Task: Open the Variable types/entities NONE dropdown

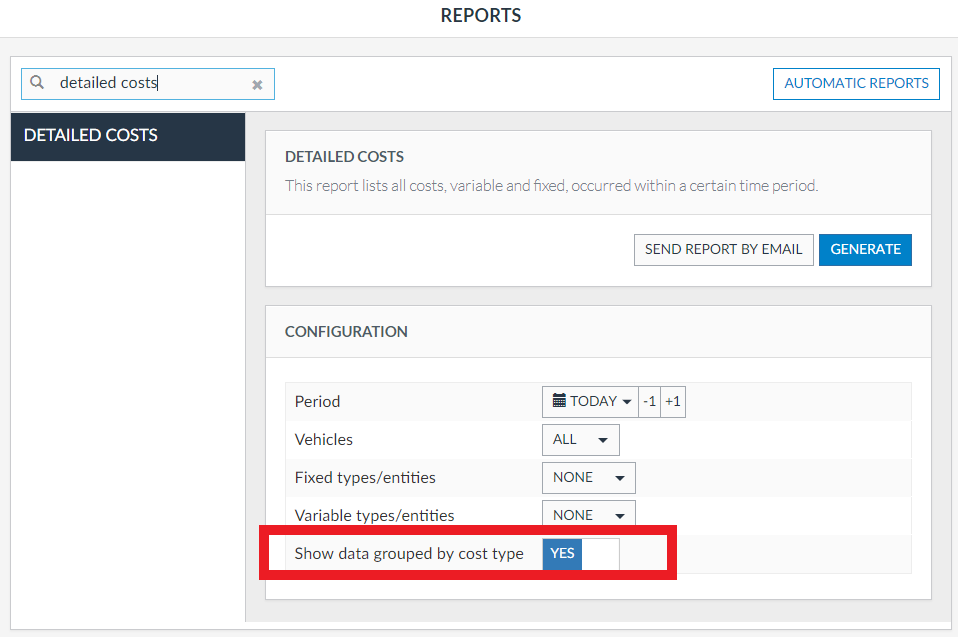Action: [588, 515]
